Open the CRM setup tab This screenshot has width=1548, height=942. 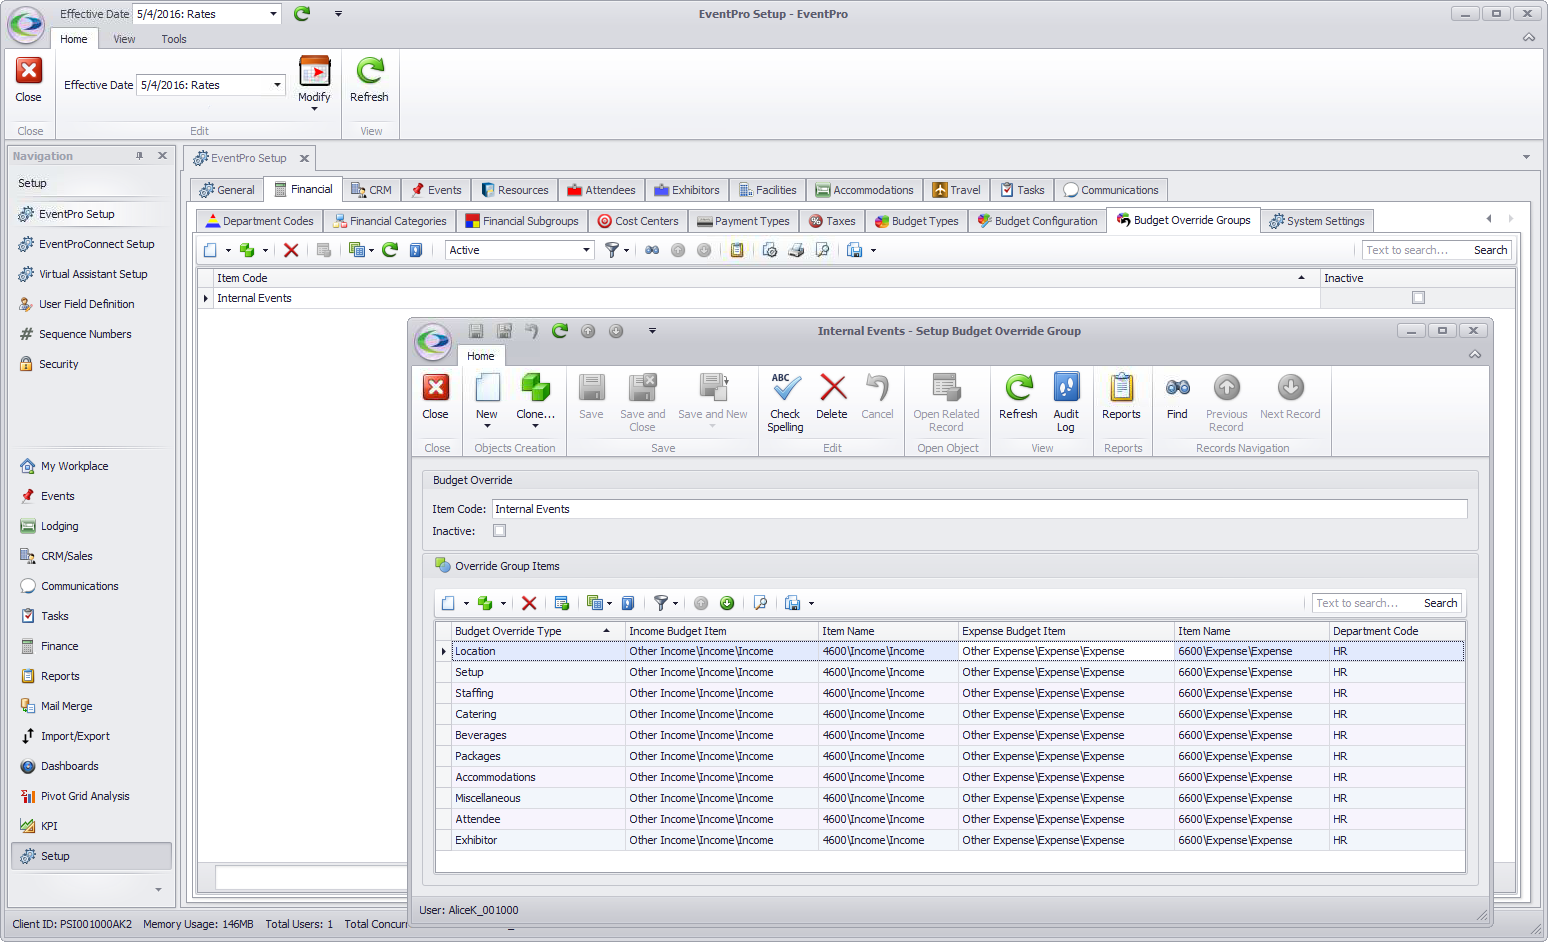click(372, 190)
